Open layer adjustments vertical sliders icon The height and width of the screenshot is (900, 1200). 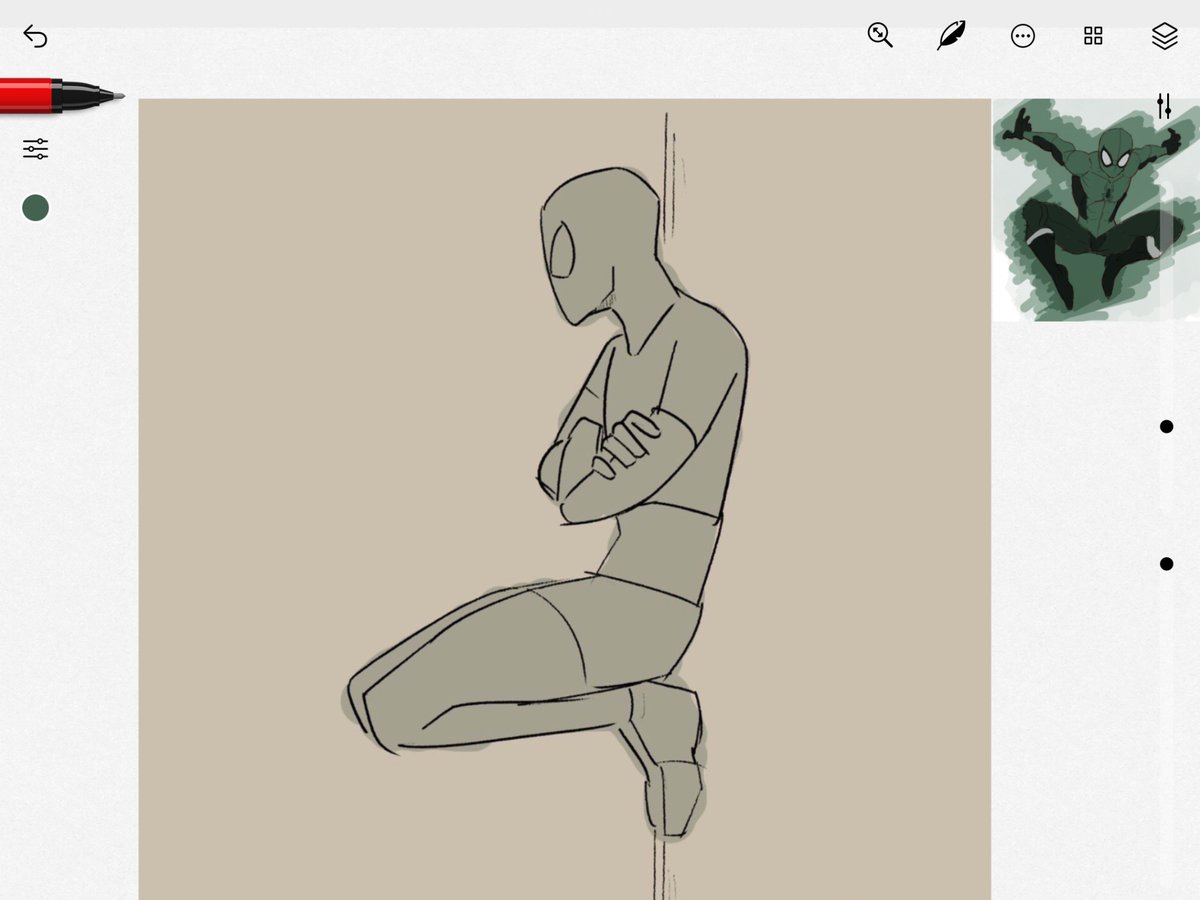pyautogui.click(x=1164, y=106)
